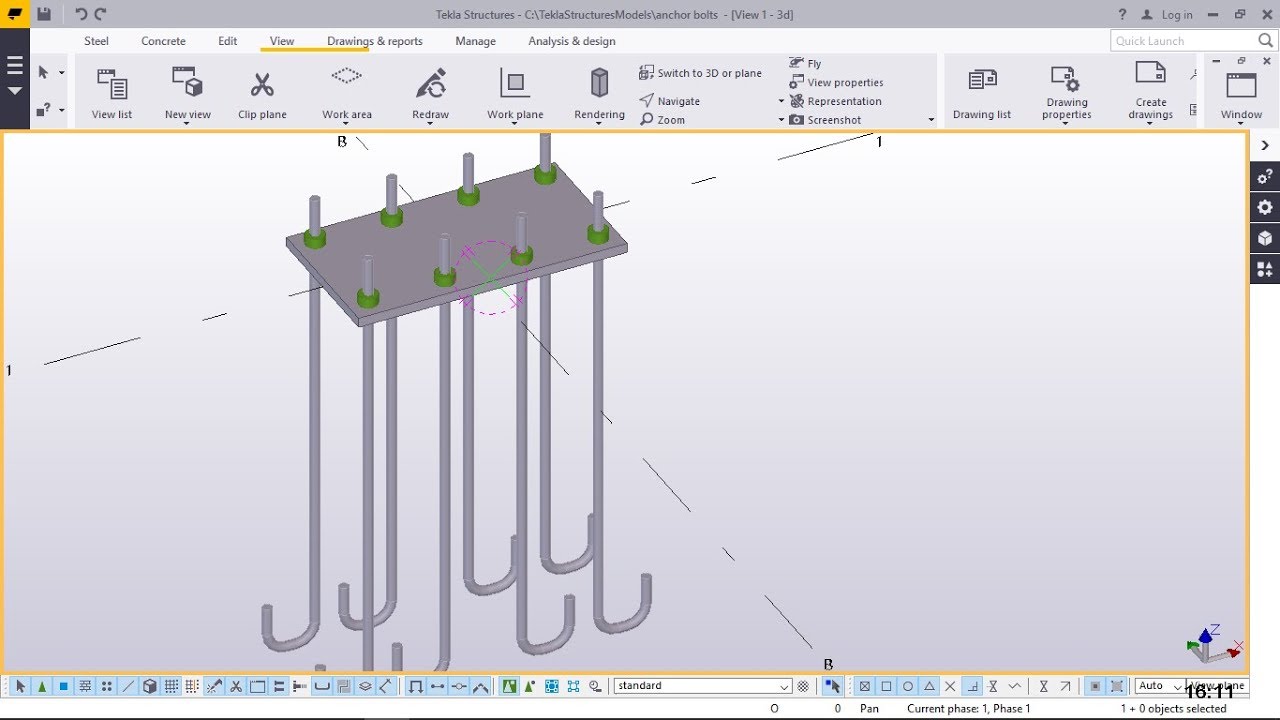The height and width of the screenshot is (720, 1280).
Task: Toggle the Select cuts scissors switch
Action: [236, 686]
